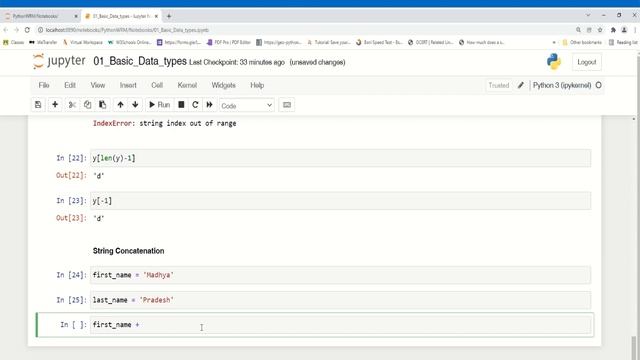Open the Reading list
The height and width of the screenshot is (360, 640).
click(x=623, y=42)
